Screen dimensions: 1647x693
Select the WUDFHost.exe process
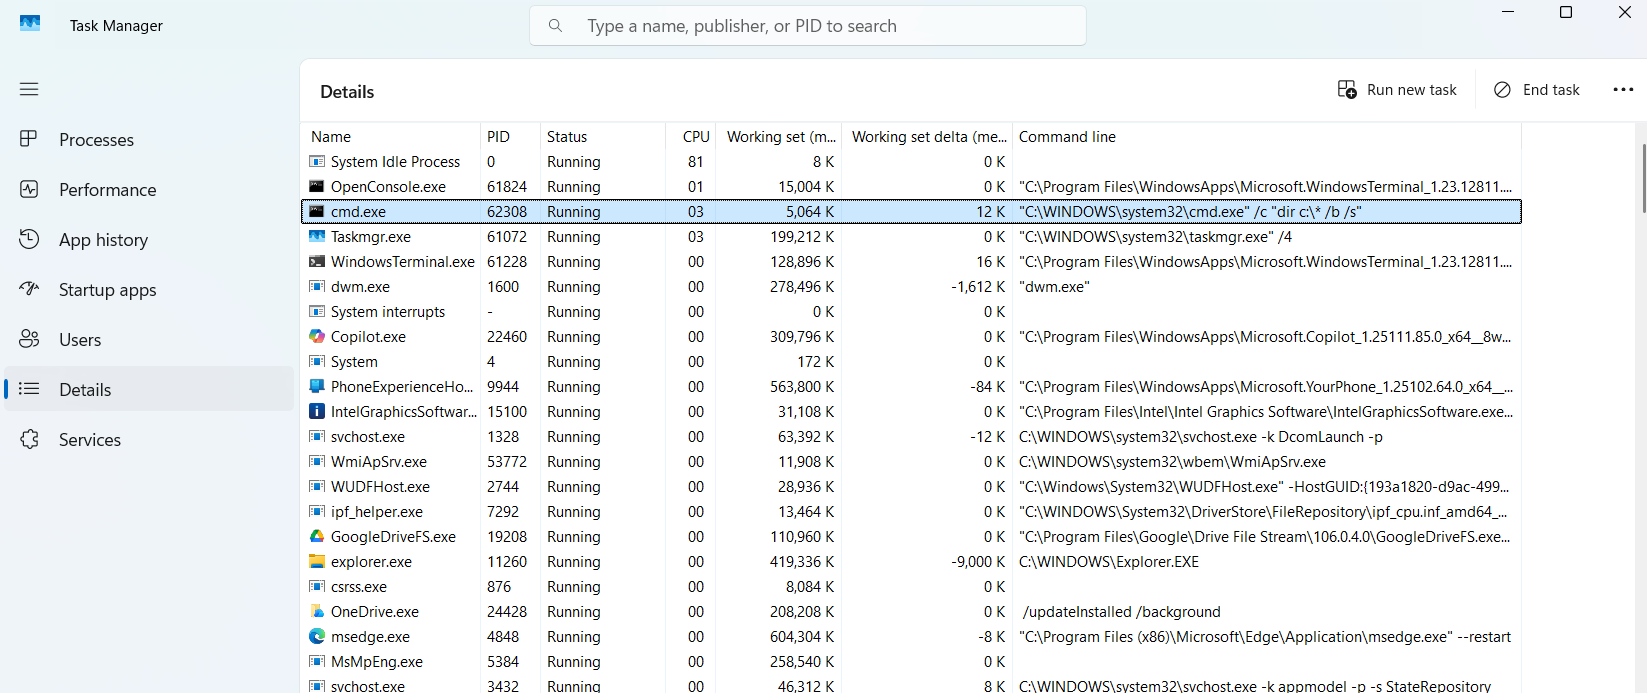click(911, 487)
